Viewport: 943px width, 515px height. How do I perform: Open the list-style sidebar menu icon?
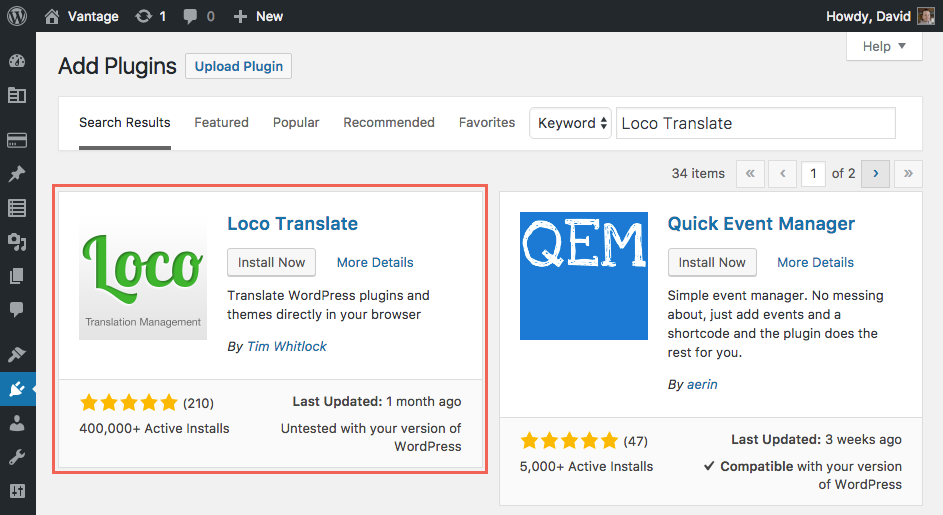pos(17,208)
